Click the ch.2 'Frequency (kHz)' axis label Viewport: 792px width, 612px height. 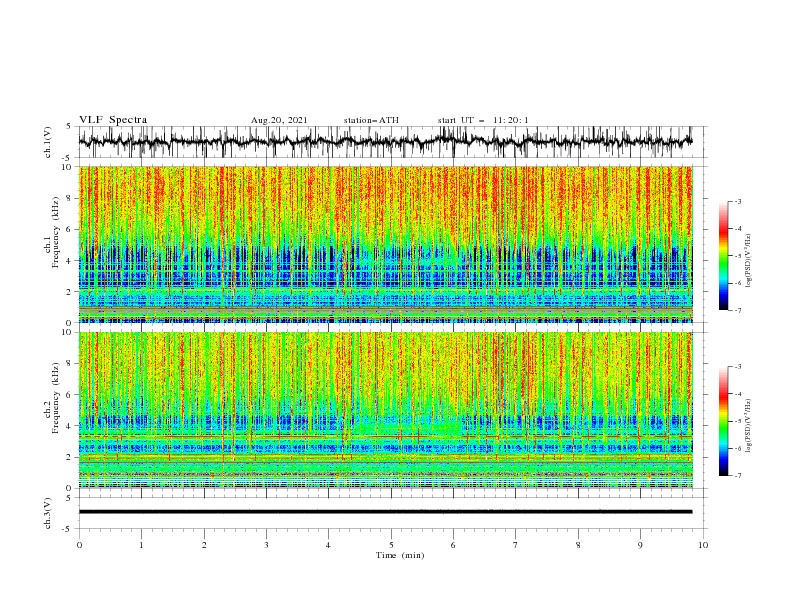click(56, 398)
